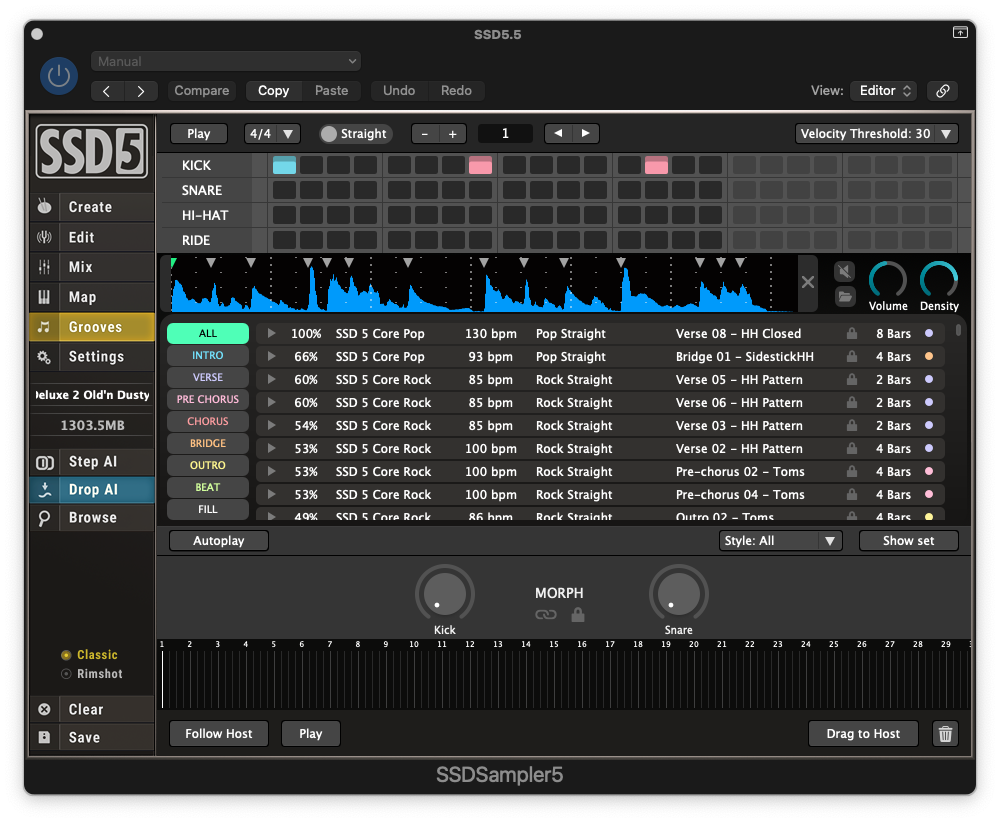The width and height of the screenshot is (1000, 823).
Task: Click the Clear X icon
Action: click(x=45, y=709)
